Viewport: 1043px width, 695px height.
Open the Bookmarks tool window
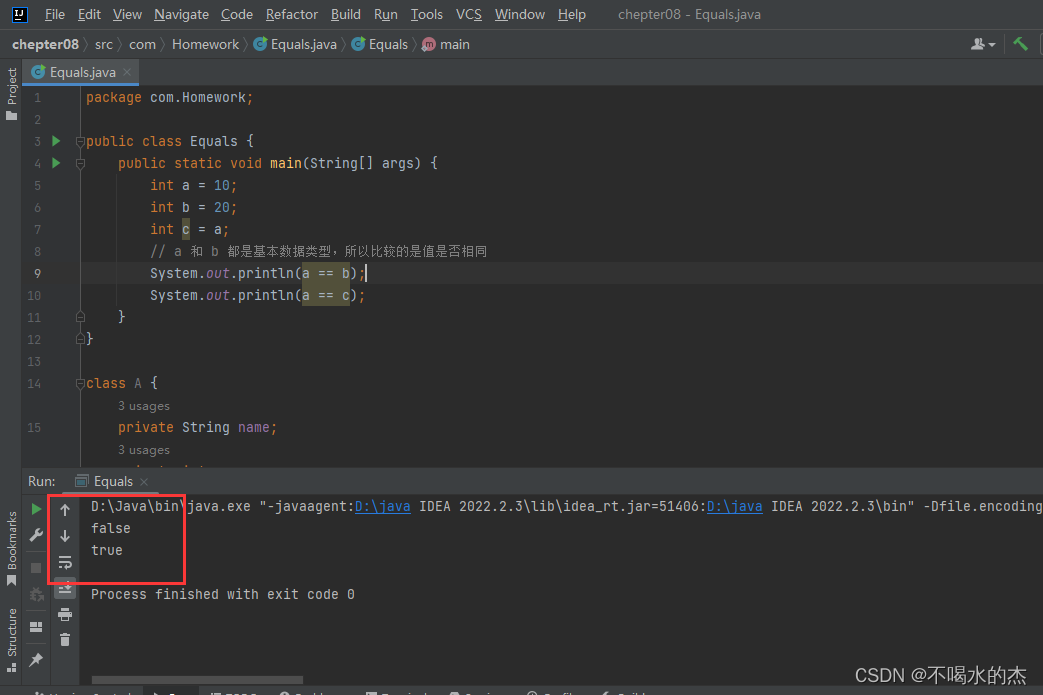[11, 549]
